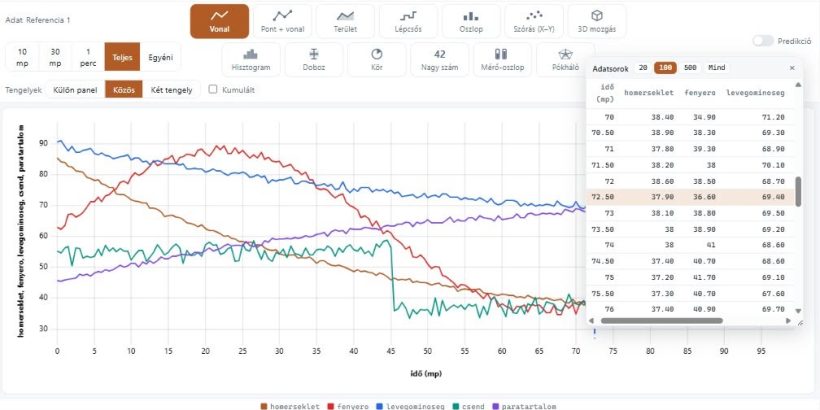Set time range to 10 mp
The width and height of the screenshot is (820, 410).
22,57
